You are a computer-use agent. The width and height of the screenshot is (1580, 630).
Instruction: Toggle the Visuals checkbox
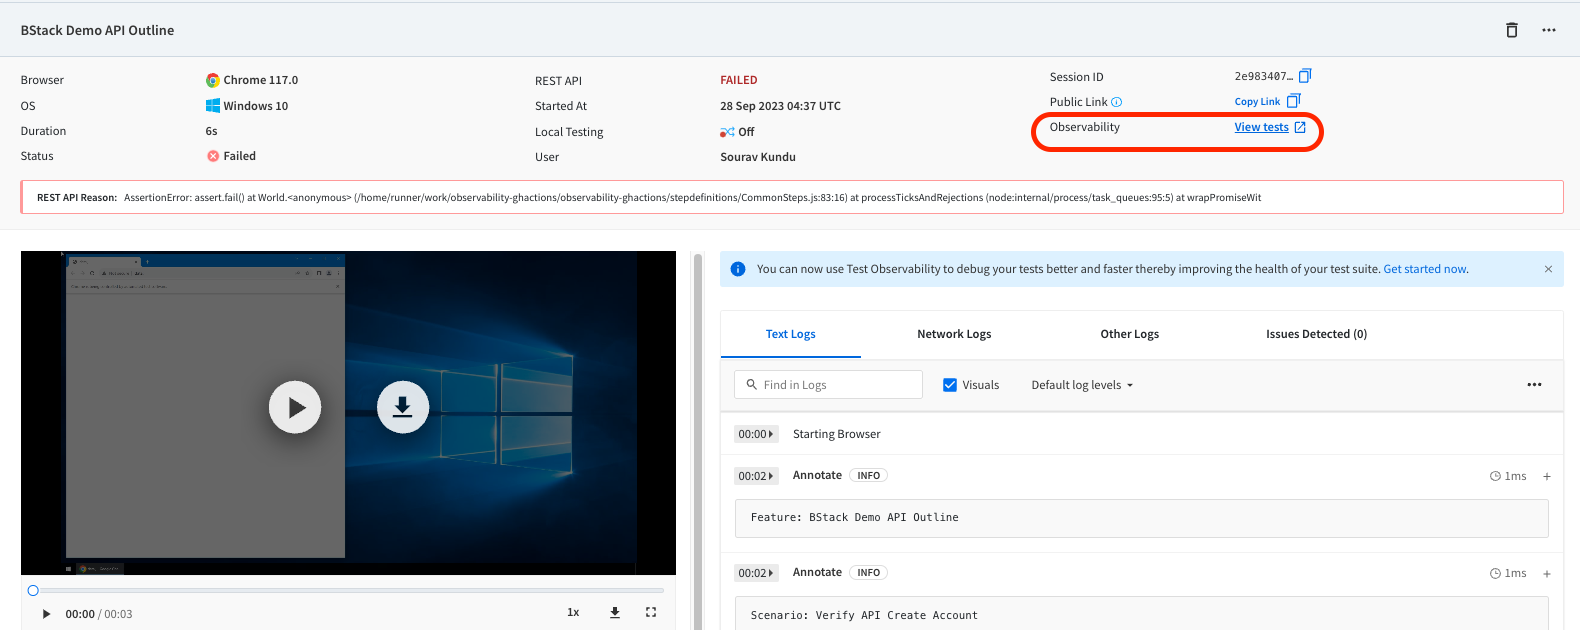coord(950,385)
